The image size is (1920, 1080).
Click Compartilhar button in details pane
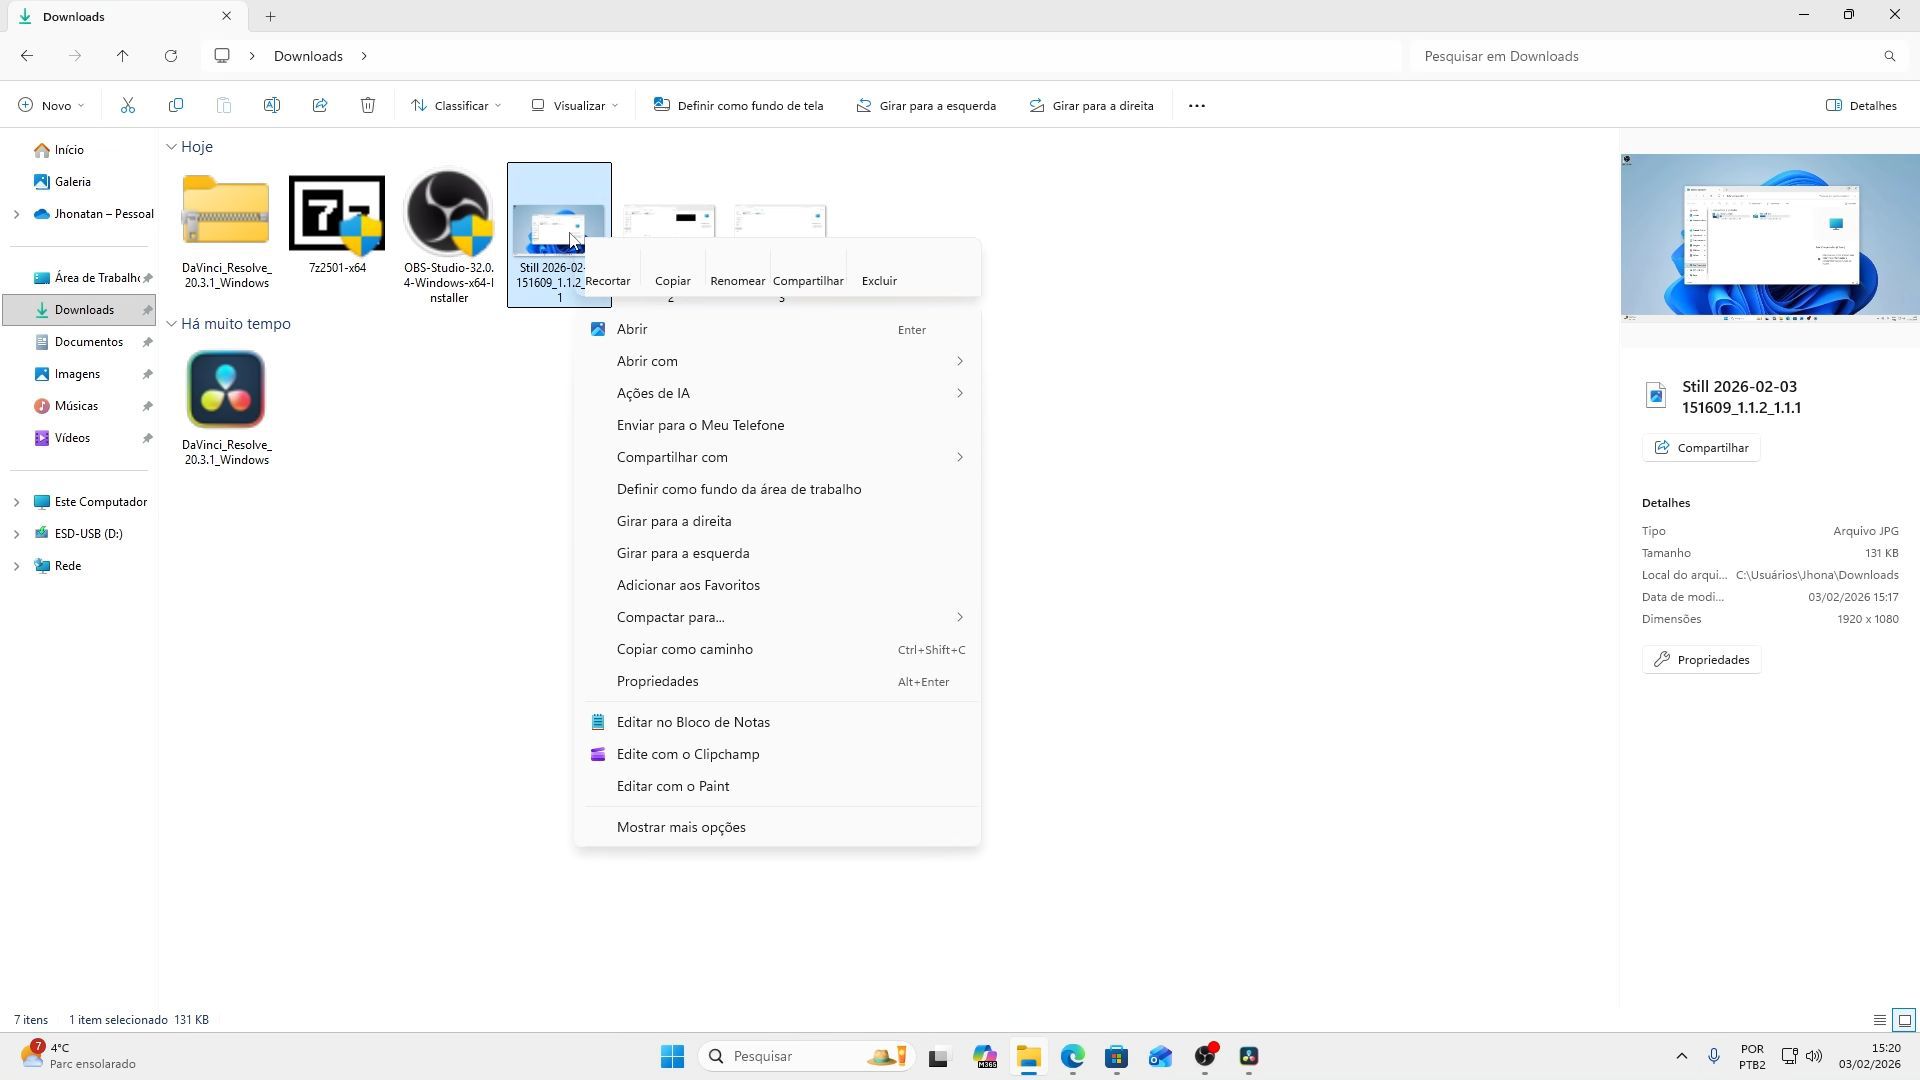pos(1701,448)
